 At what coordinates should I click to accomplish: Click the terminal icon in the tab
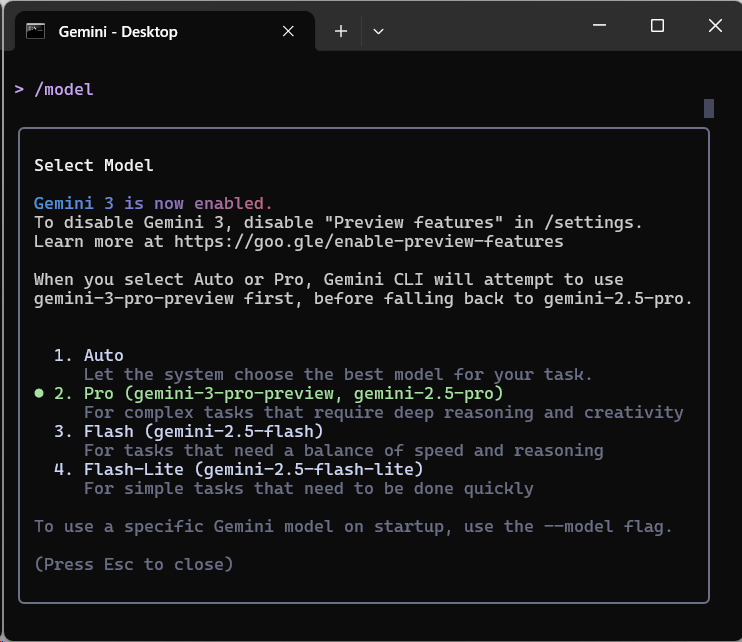click(35, 31)
